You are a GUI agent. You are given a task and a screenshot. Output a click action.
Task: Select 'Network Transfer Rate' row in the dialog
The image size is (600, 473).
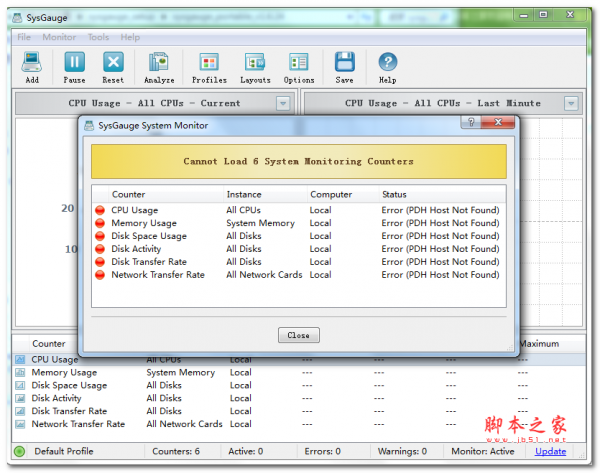point(298,275)
